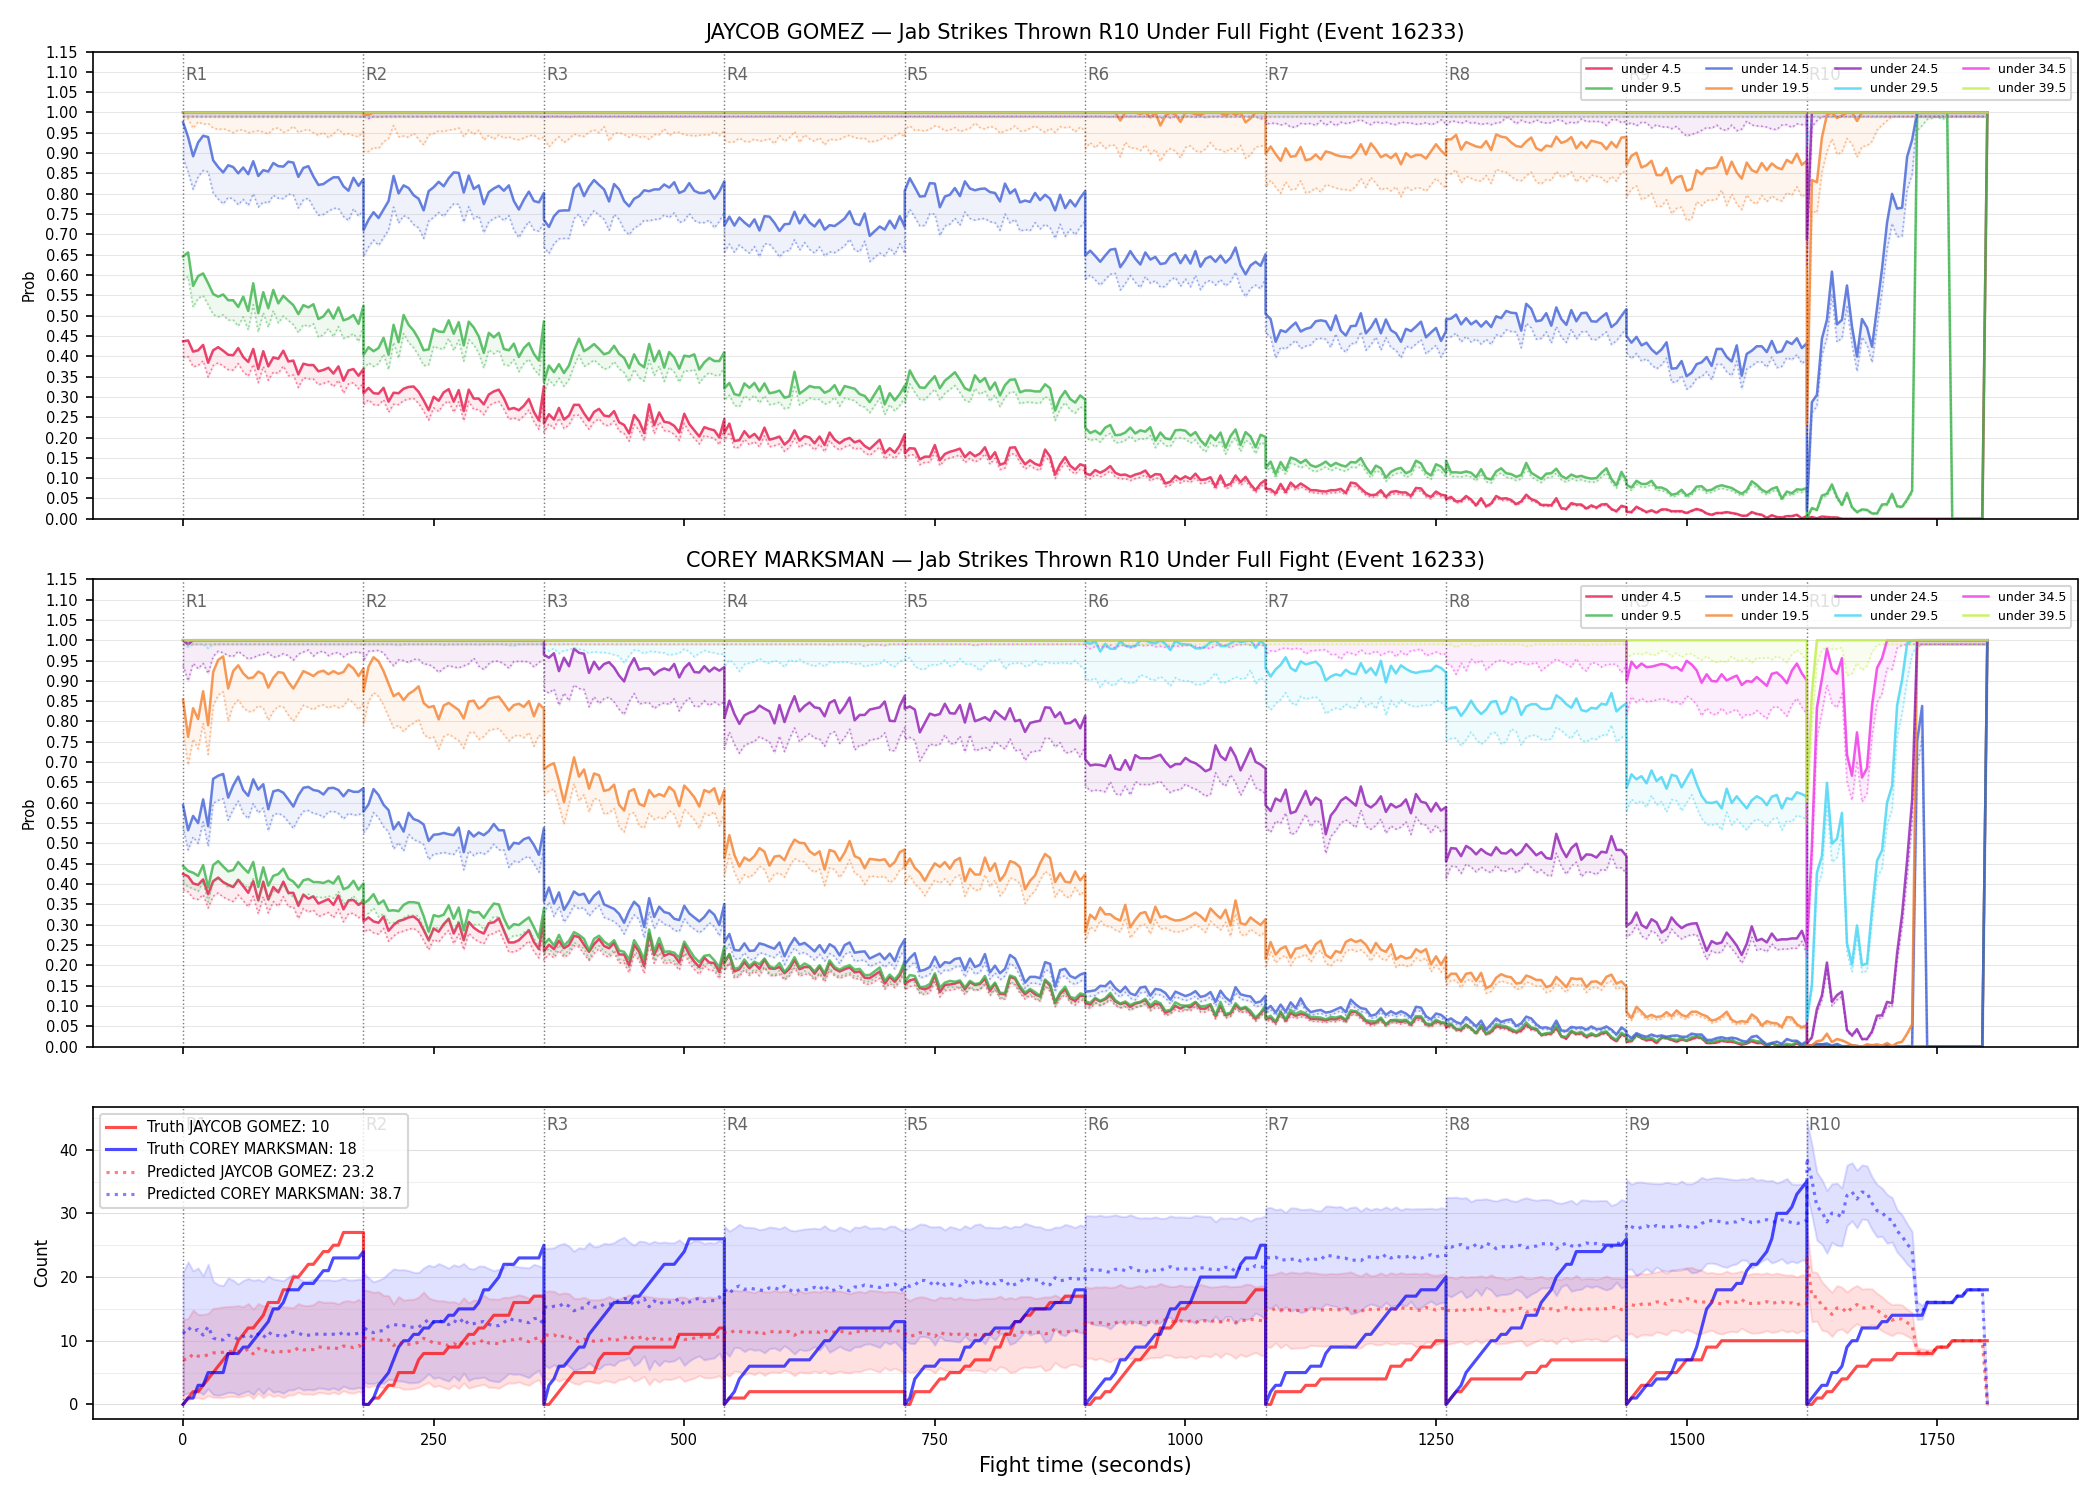Click the R7 round label in Marksman chart
Screen dimensions: 2100x1500
pyautogui.click(x=1278, y=601)
